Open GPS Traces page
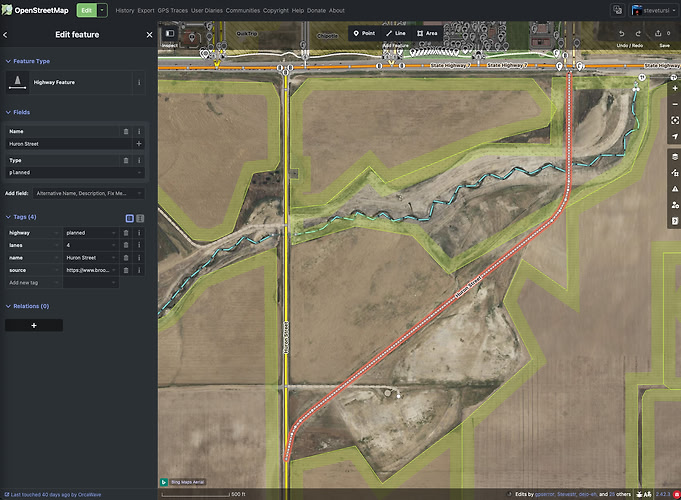Image resolution: width=681 pixels, height=500 pixels. pyautogui.click(x=172, y=10)
